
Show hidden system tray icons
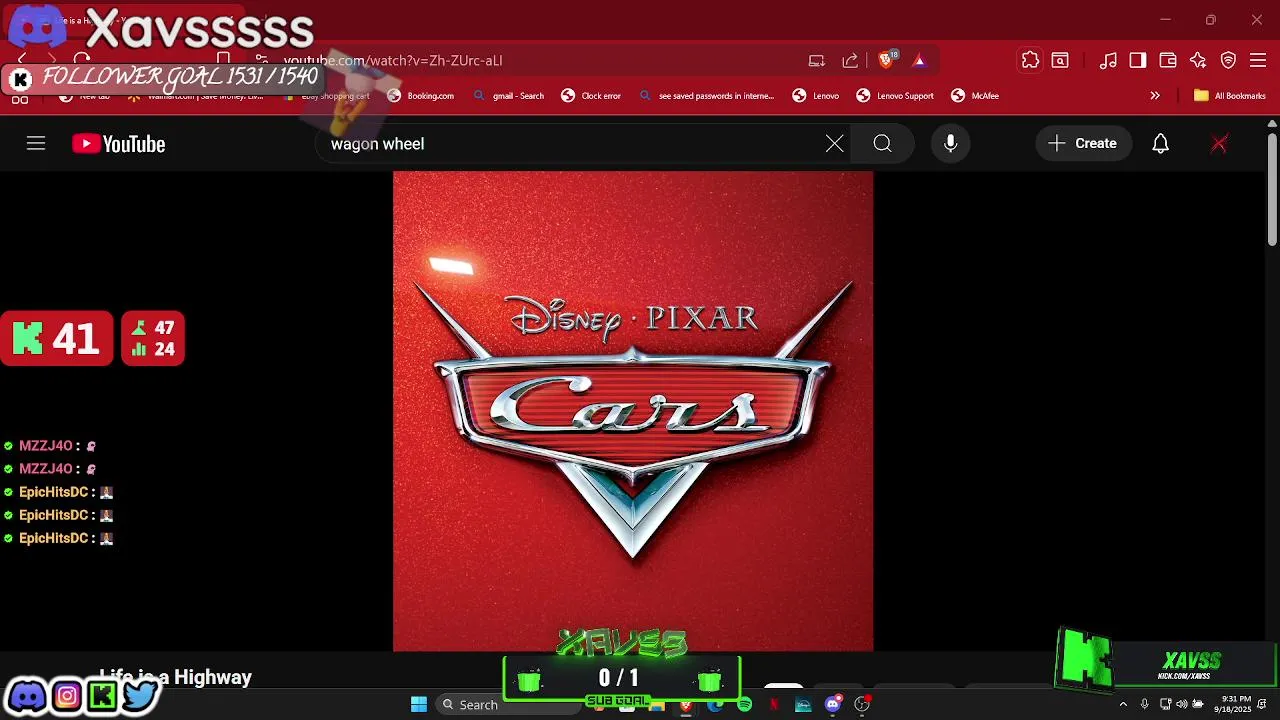pos(1123,704)
